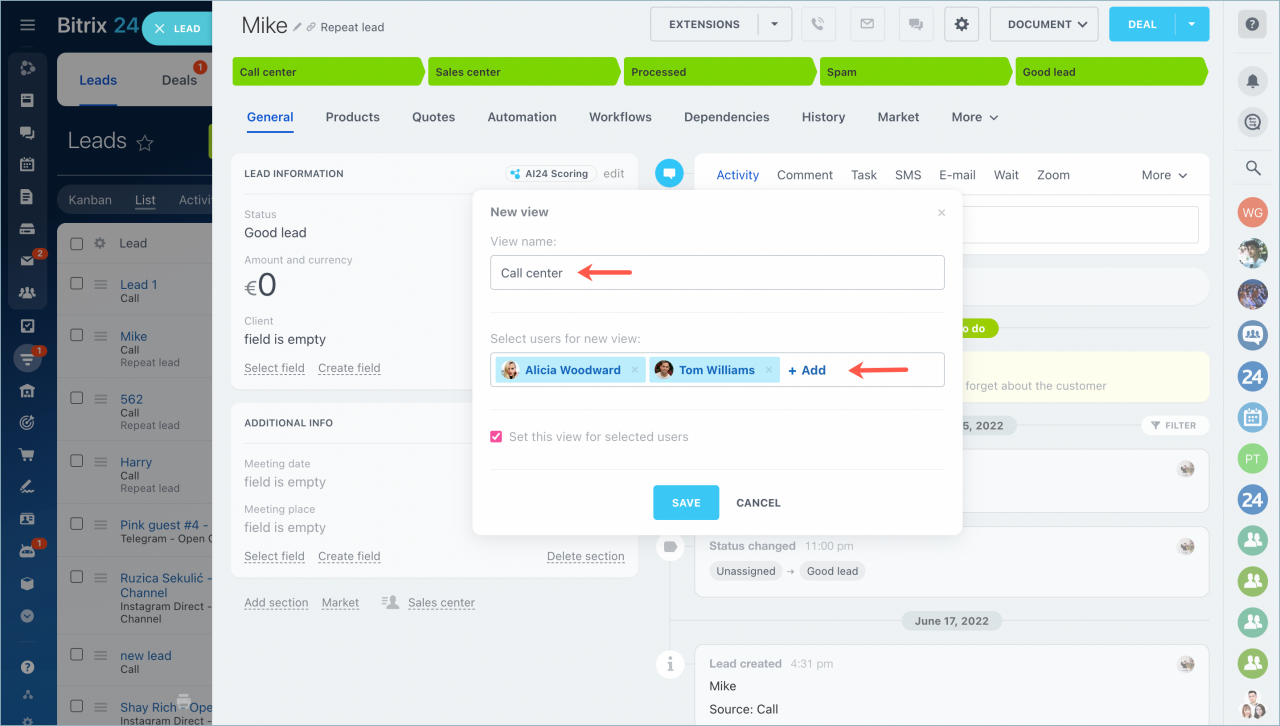
Task: Click the View name input field
Action: coord(717,273)
